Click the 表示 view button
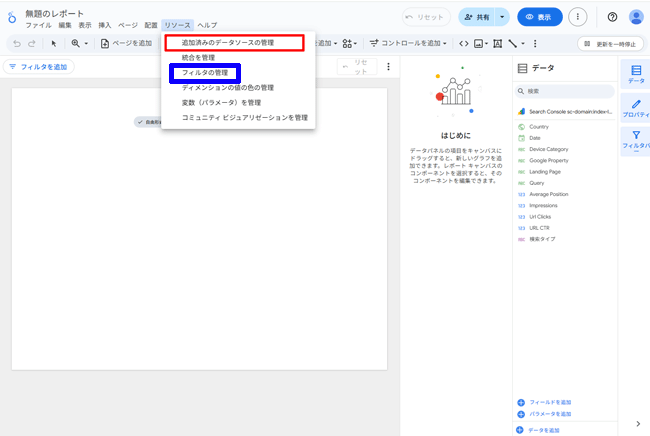 point(539,17)
